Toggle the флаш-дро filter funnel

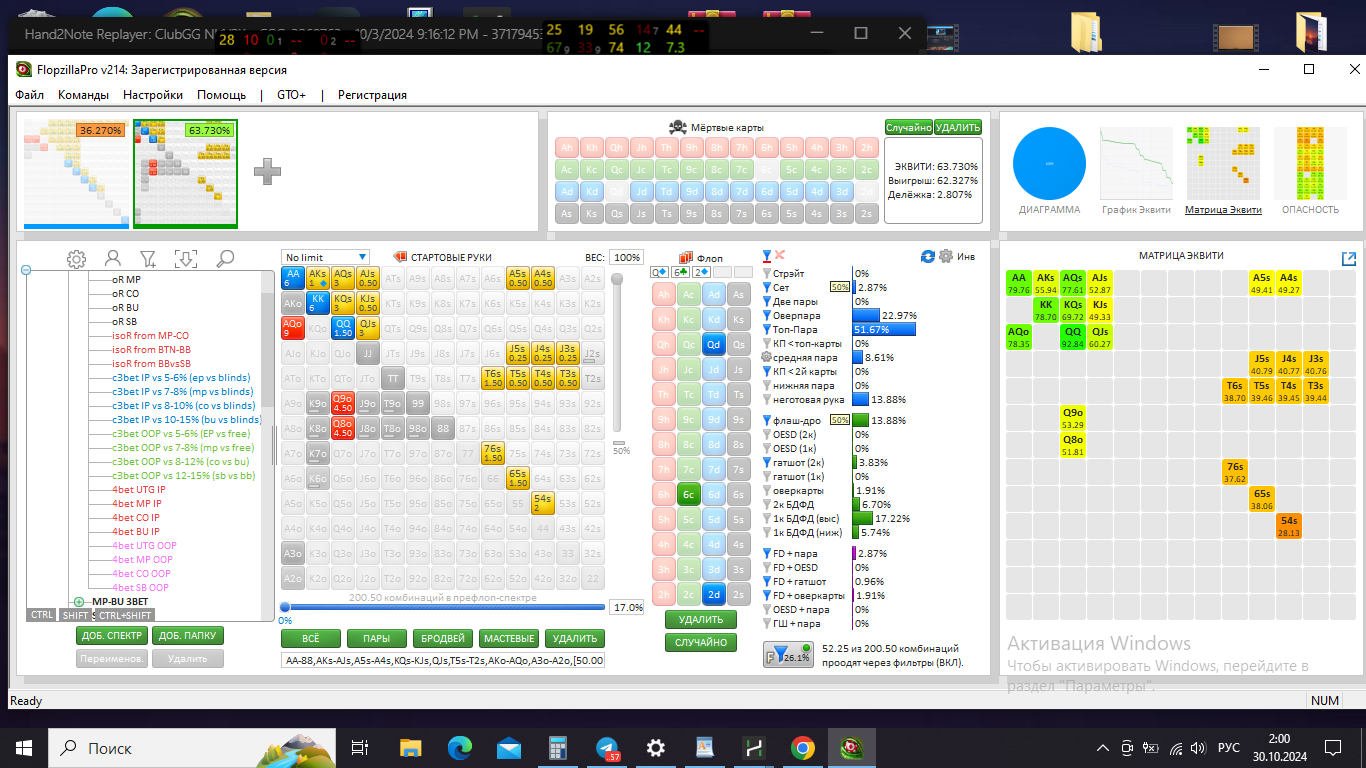767,420
